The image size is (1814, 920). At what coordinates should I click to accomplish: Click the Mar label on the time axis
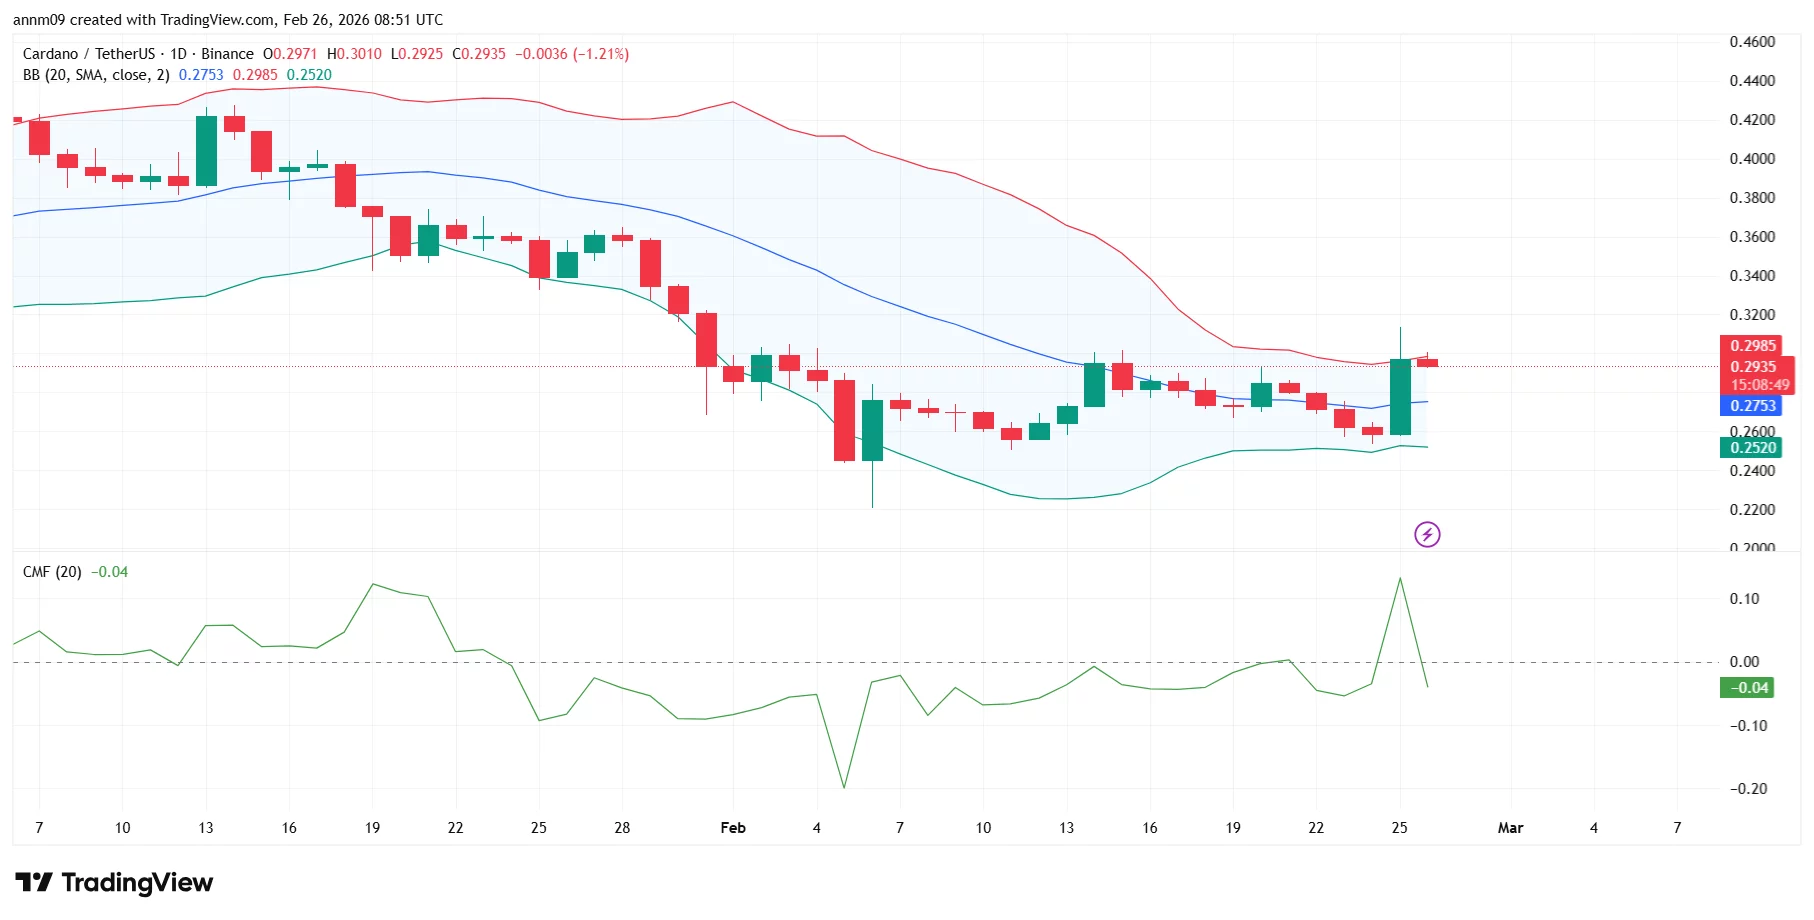1511,828
